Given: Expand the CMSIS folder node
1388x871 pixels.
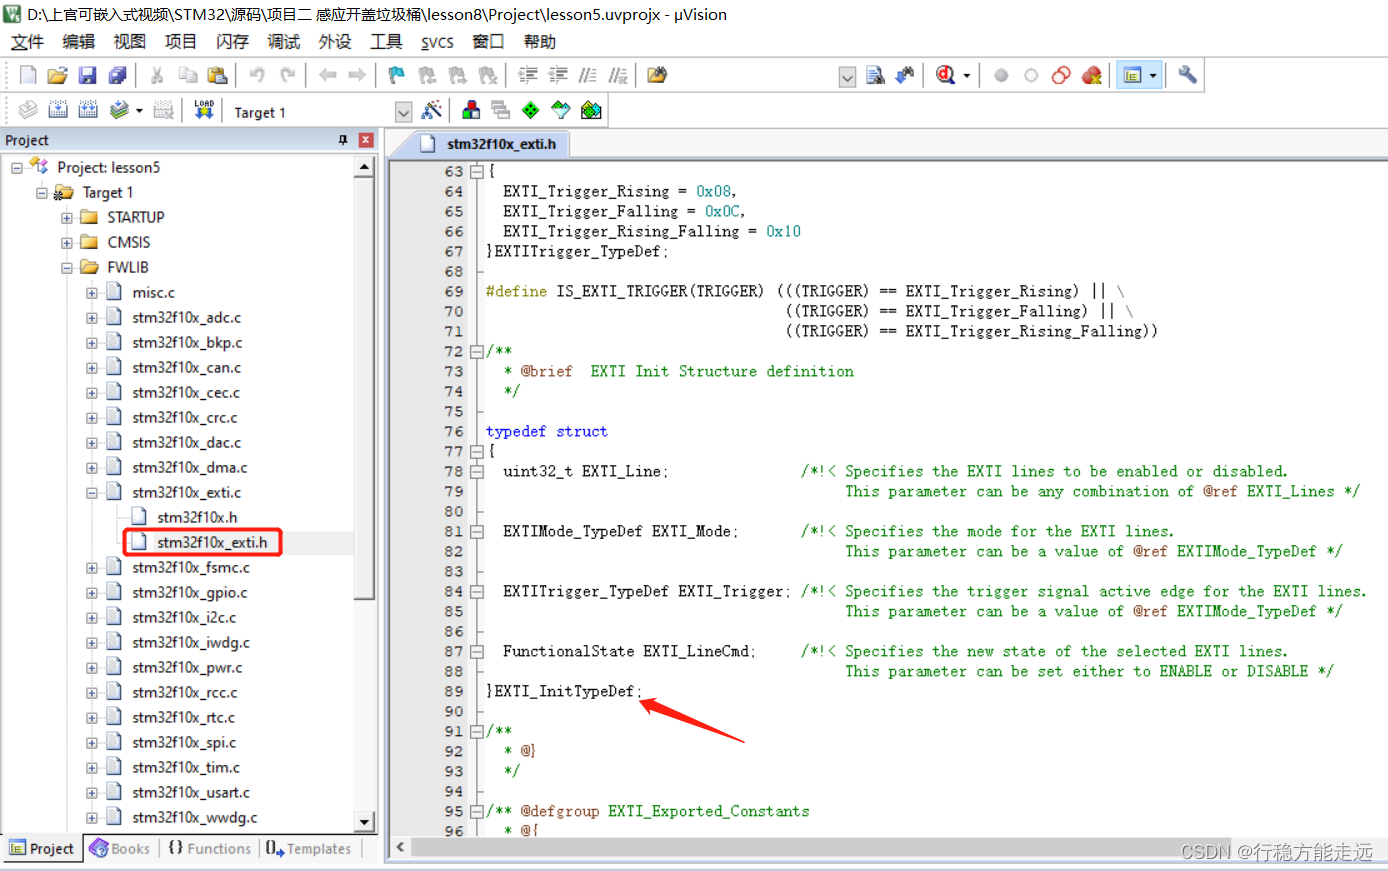Looking at the screenshot, I should pyautogui.click(x=67, y=242).
